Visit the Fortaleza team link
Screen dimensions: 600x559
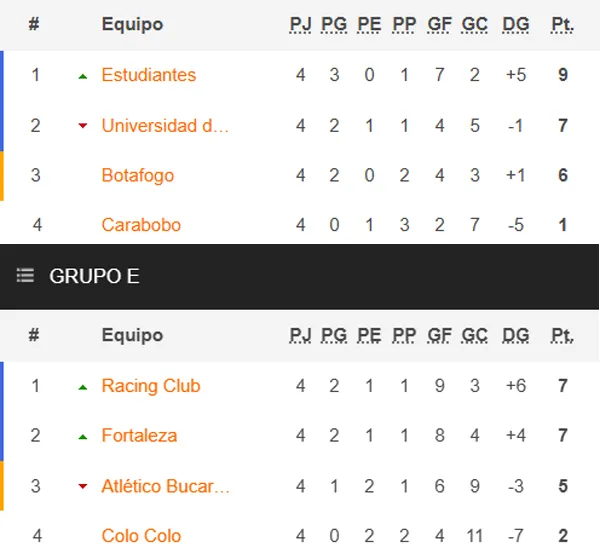click(x=139, y=436)
